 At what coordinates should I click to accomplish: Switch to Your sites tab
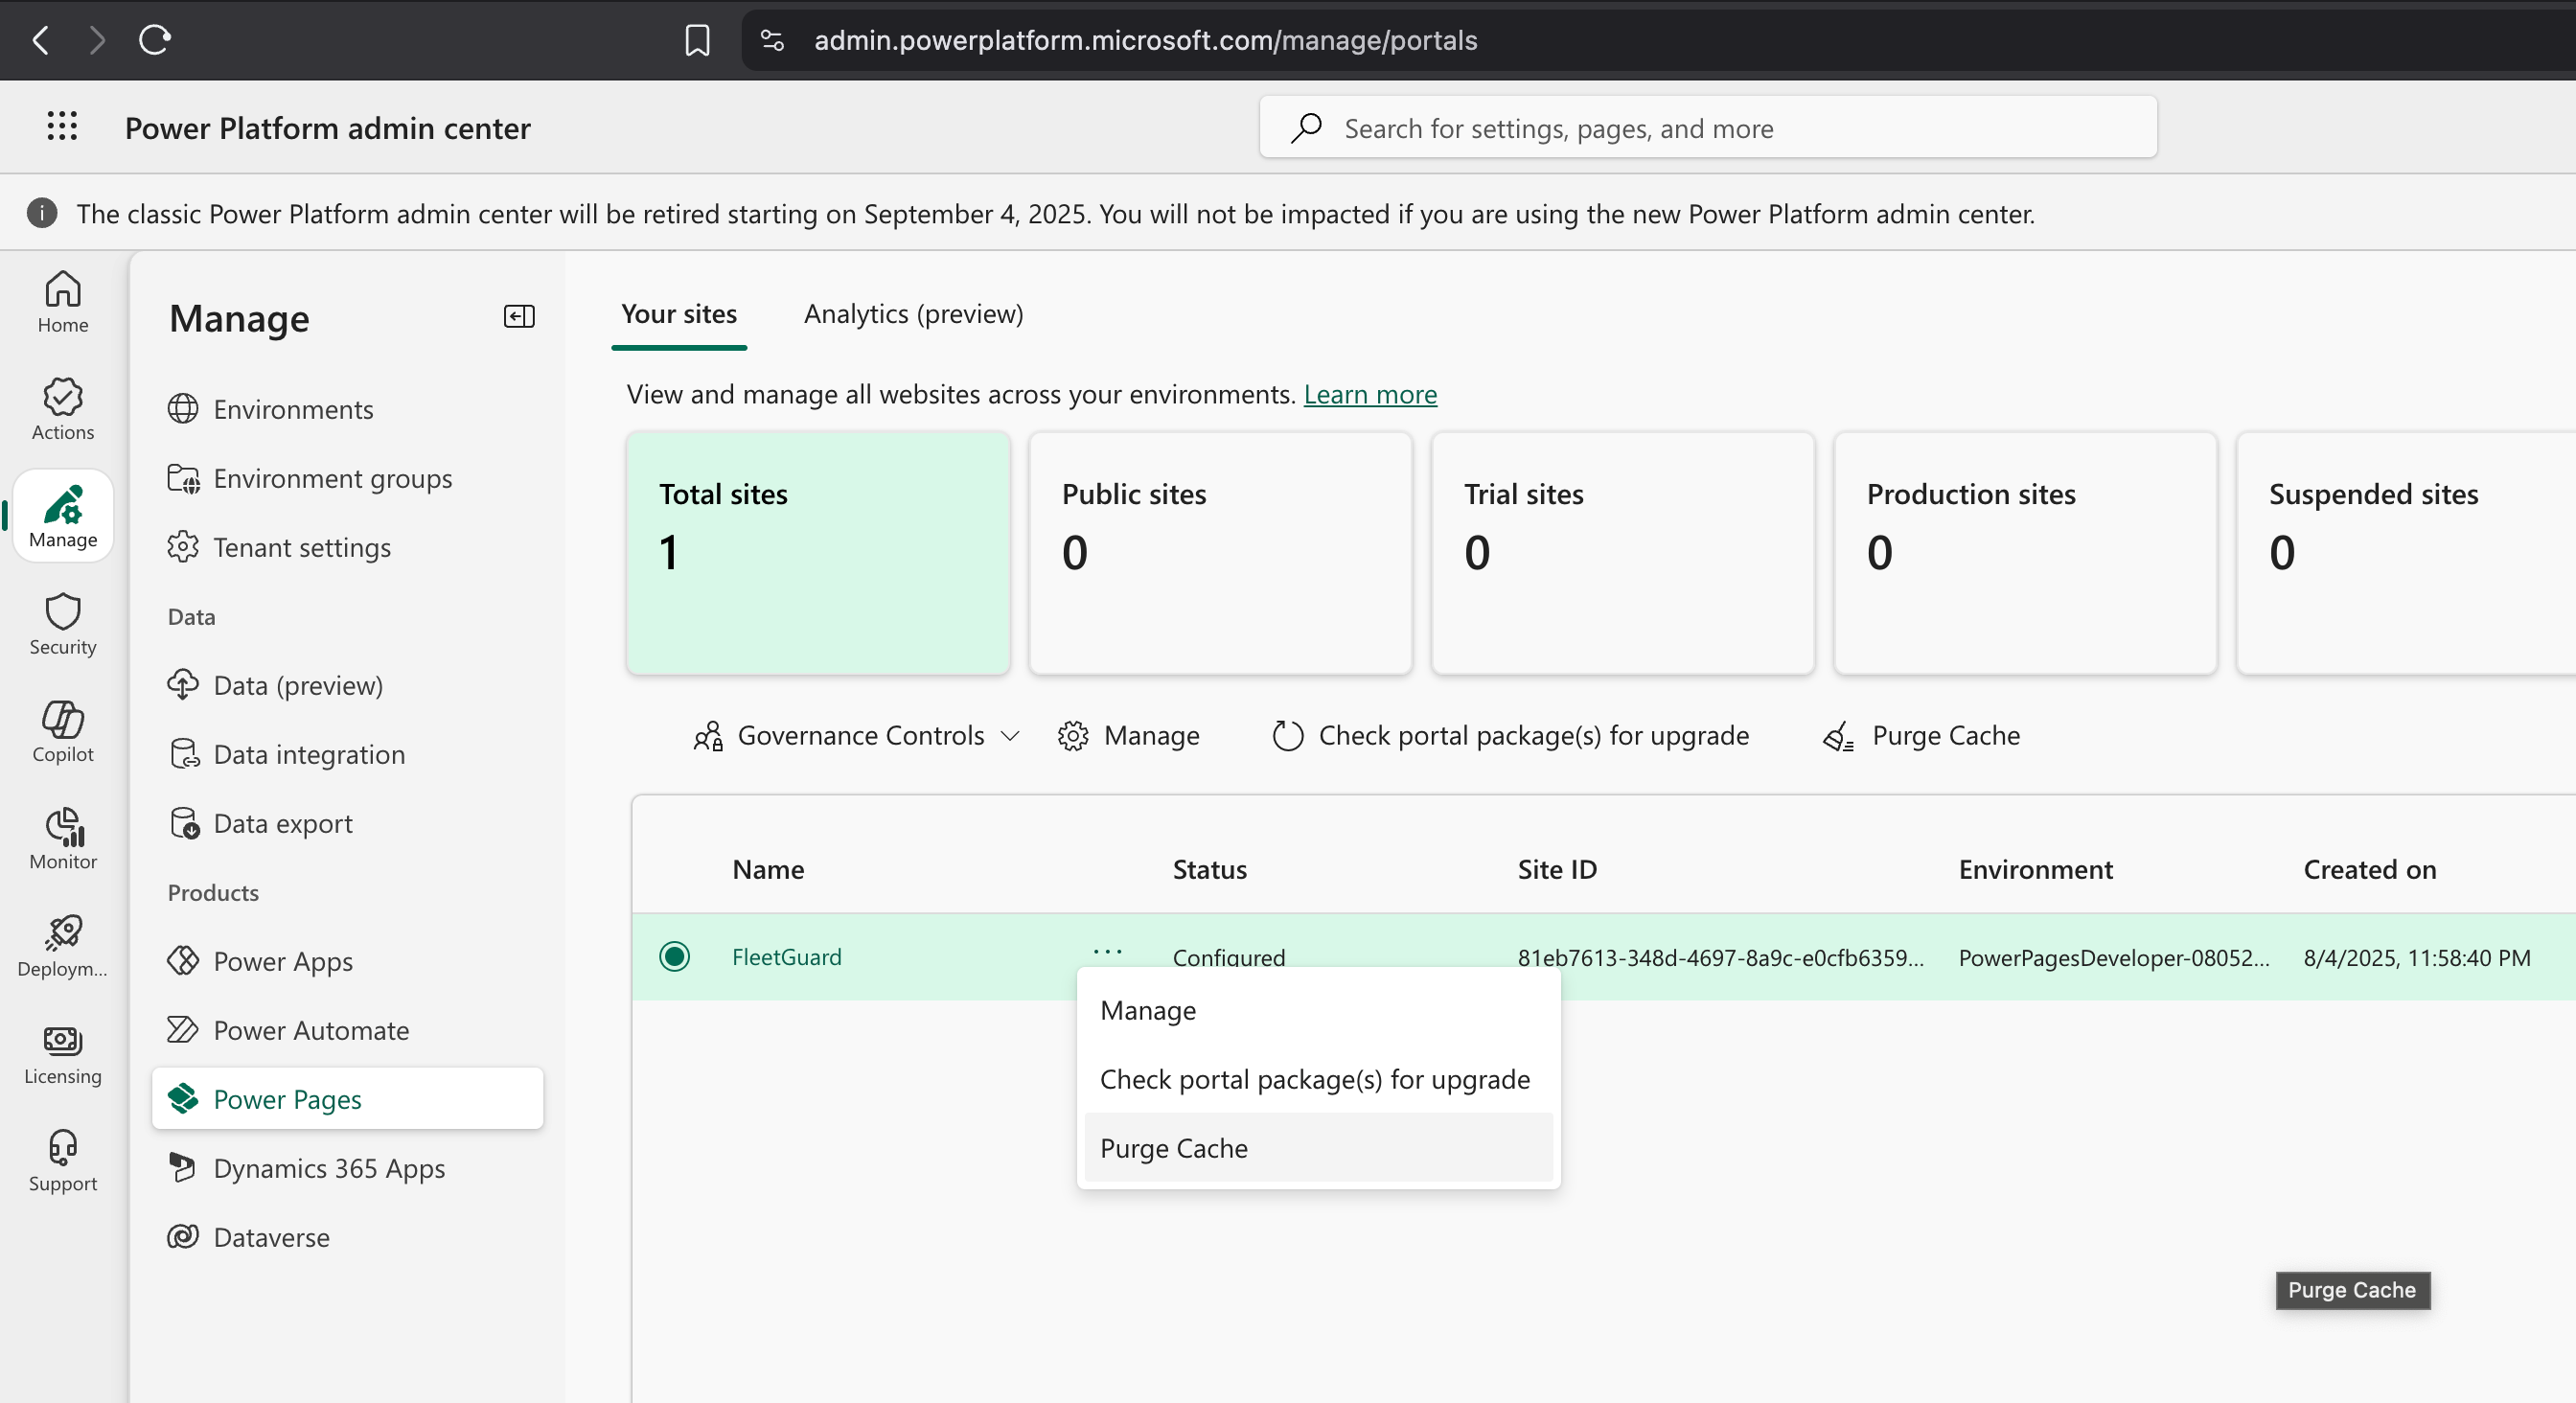pos(679,314)
